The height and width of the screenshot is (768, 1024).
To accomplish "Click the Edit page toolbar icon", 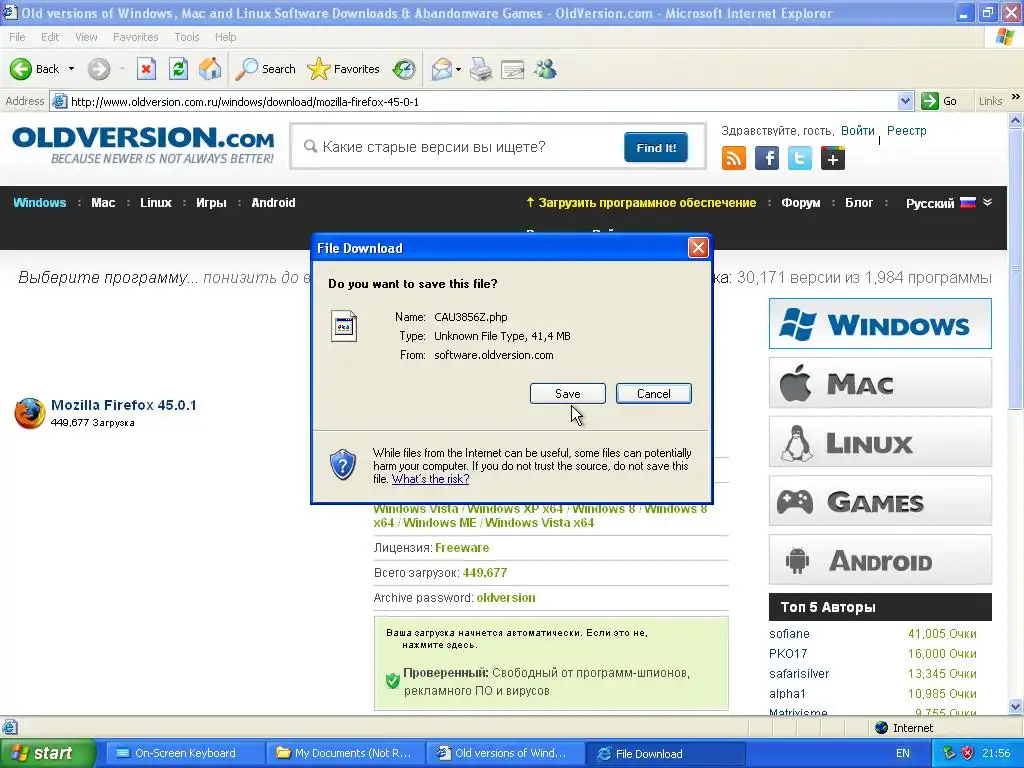I will coord(513,69).
